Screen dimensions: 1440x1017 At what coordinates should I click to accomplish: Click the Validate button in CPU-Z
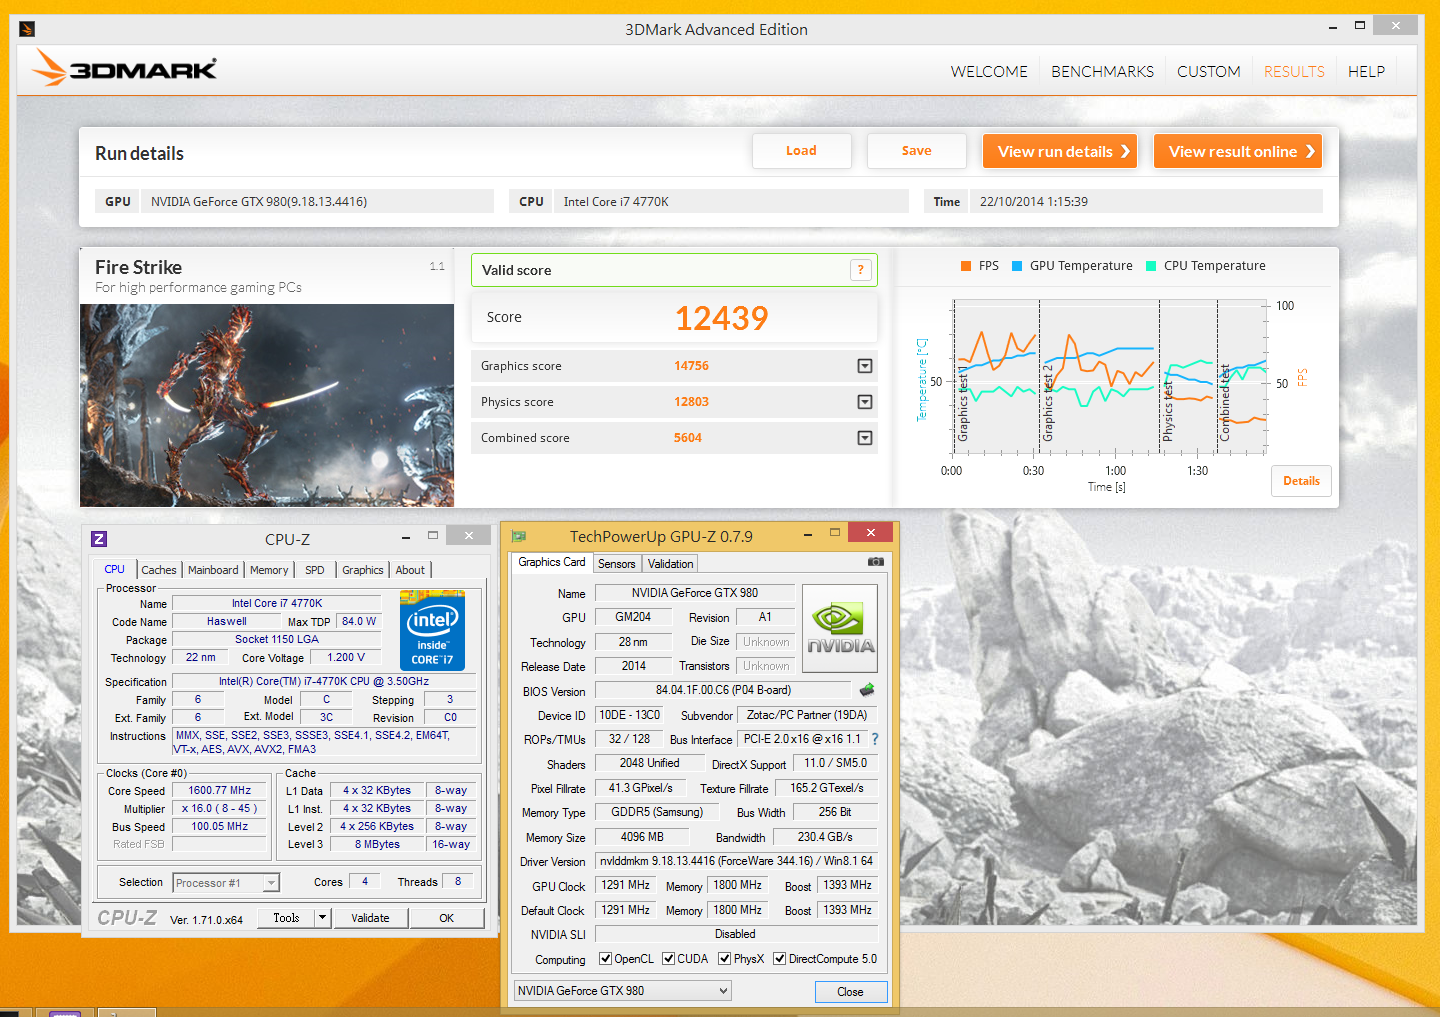(x=370, y=917)
